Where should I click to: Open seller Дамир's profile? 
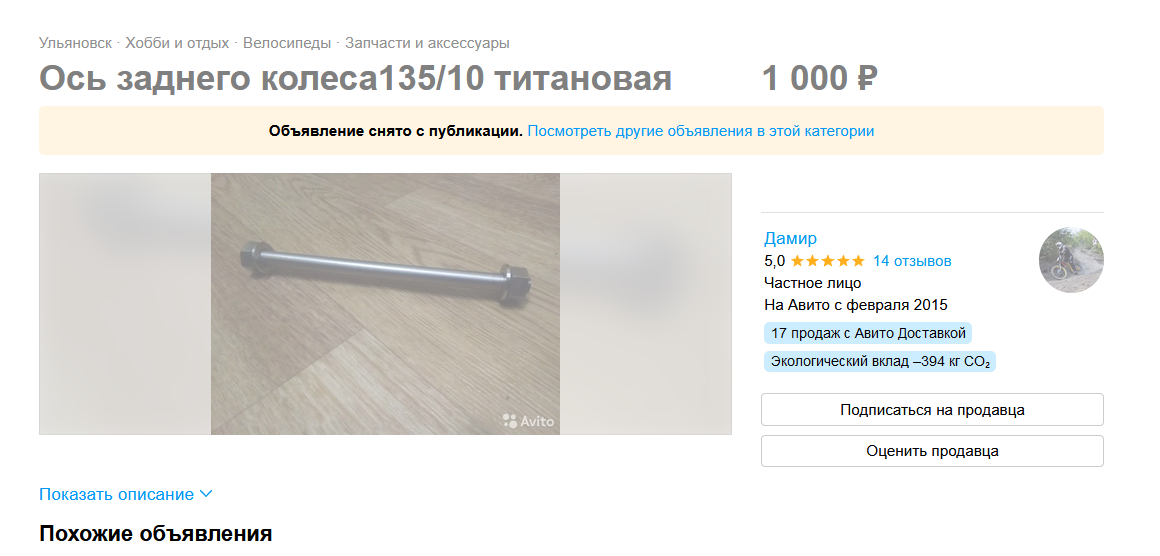(x=790, y=238)
